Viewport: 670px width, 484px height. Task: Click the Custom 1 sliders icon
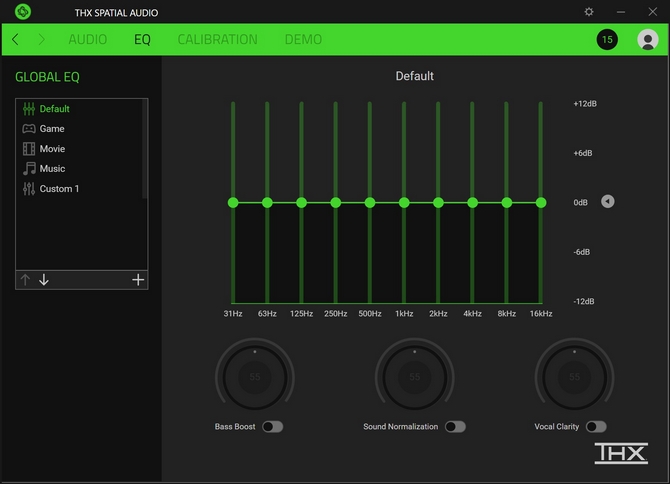click(x=29, y=188)
